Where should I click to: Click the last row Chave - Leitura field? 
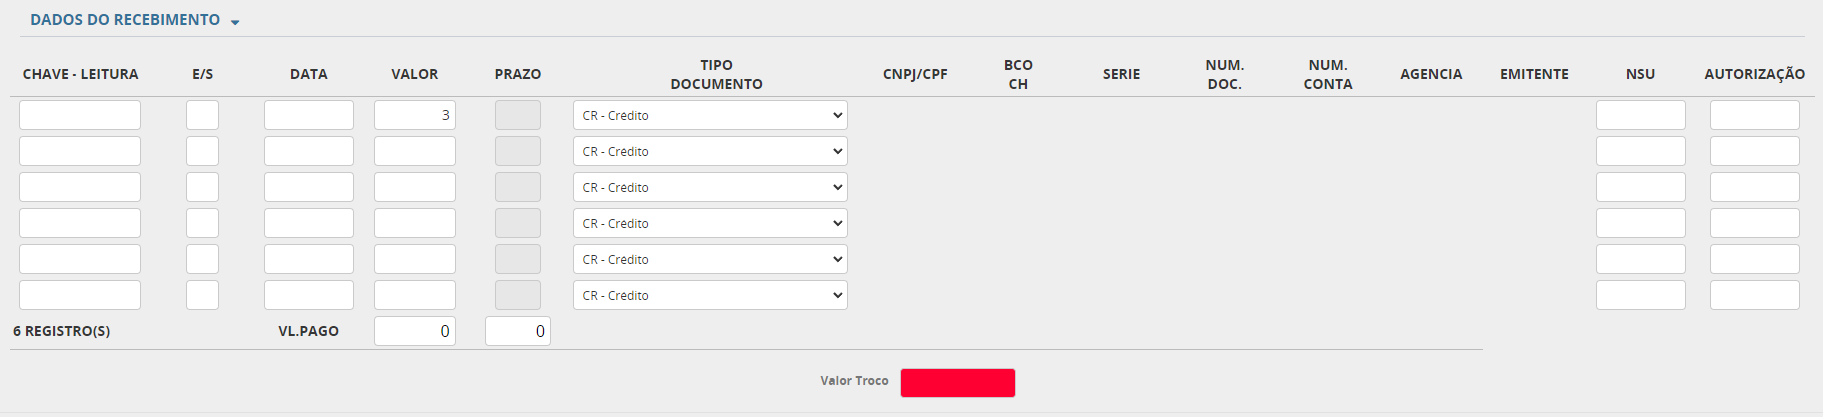(80, 295)
